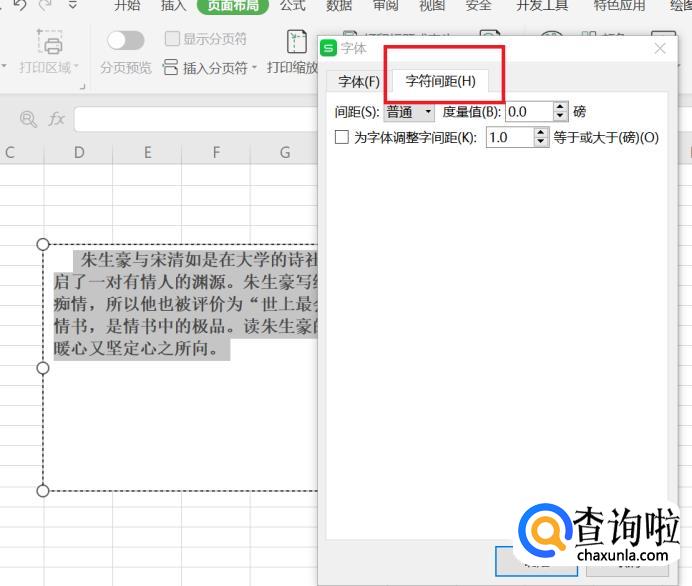
Task: Click the top-left handle of the text box
Action: click(43, 244)
